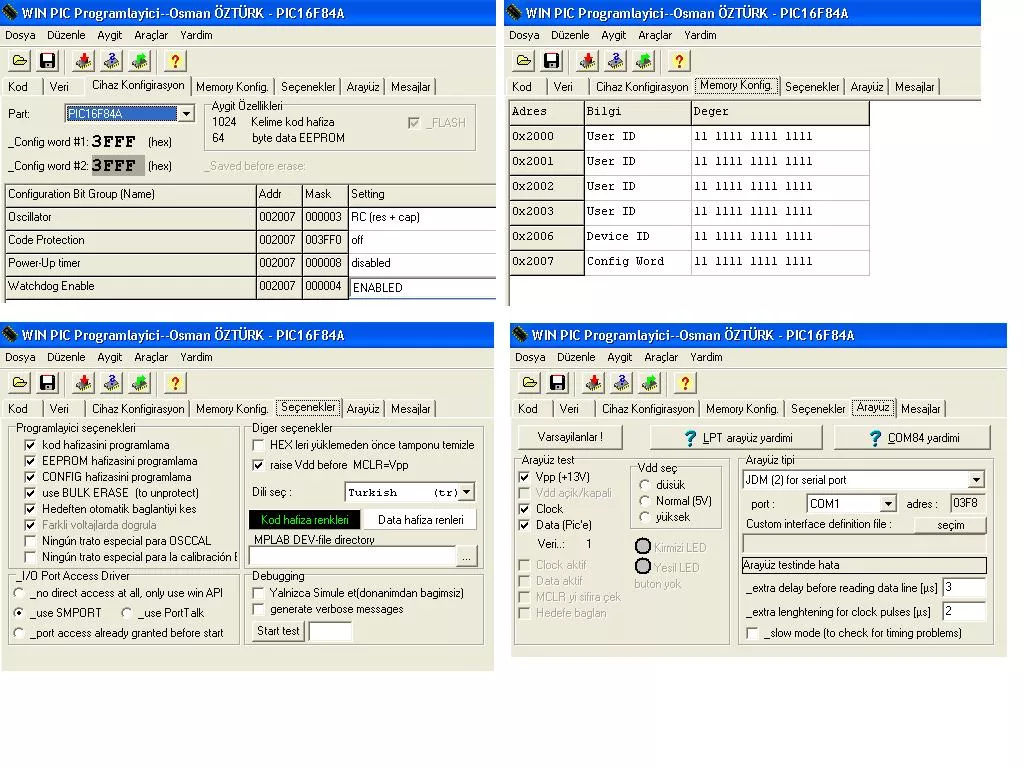The image size is (1024, 768).
Task: Click the save floppy icon in the Memory Konfig. window
Action: (551, 61)
